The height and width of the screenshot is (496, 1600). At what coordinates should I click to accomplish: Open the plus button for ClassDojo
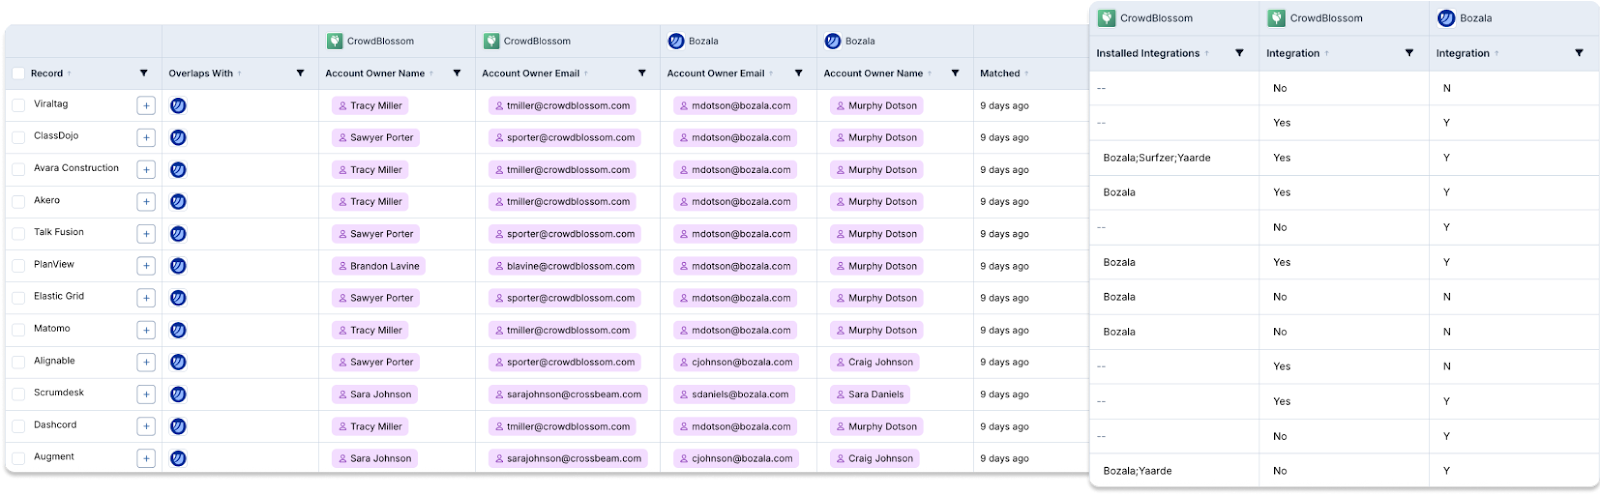146,137
